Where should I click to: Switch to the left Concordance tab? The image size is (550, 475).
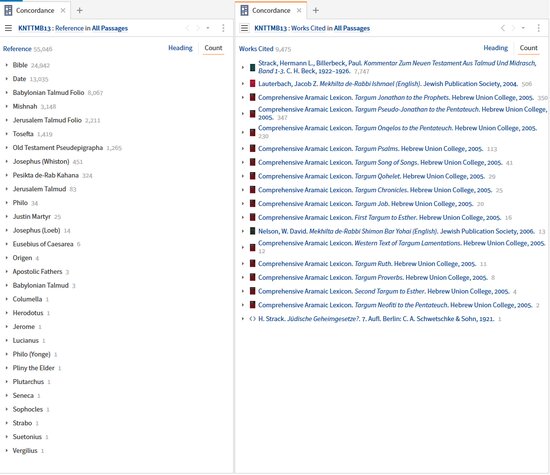coord(35,11)
